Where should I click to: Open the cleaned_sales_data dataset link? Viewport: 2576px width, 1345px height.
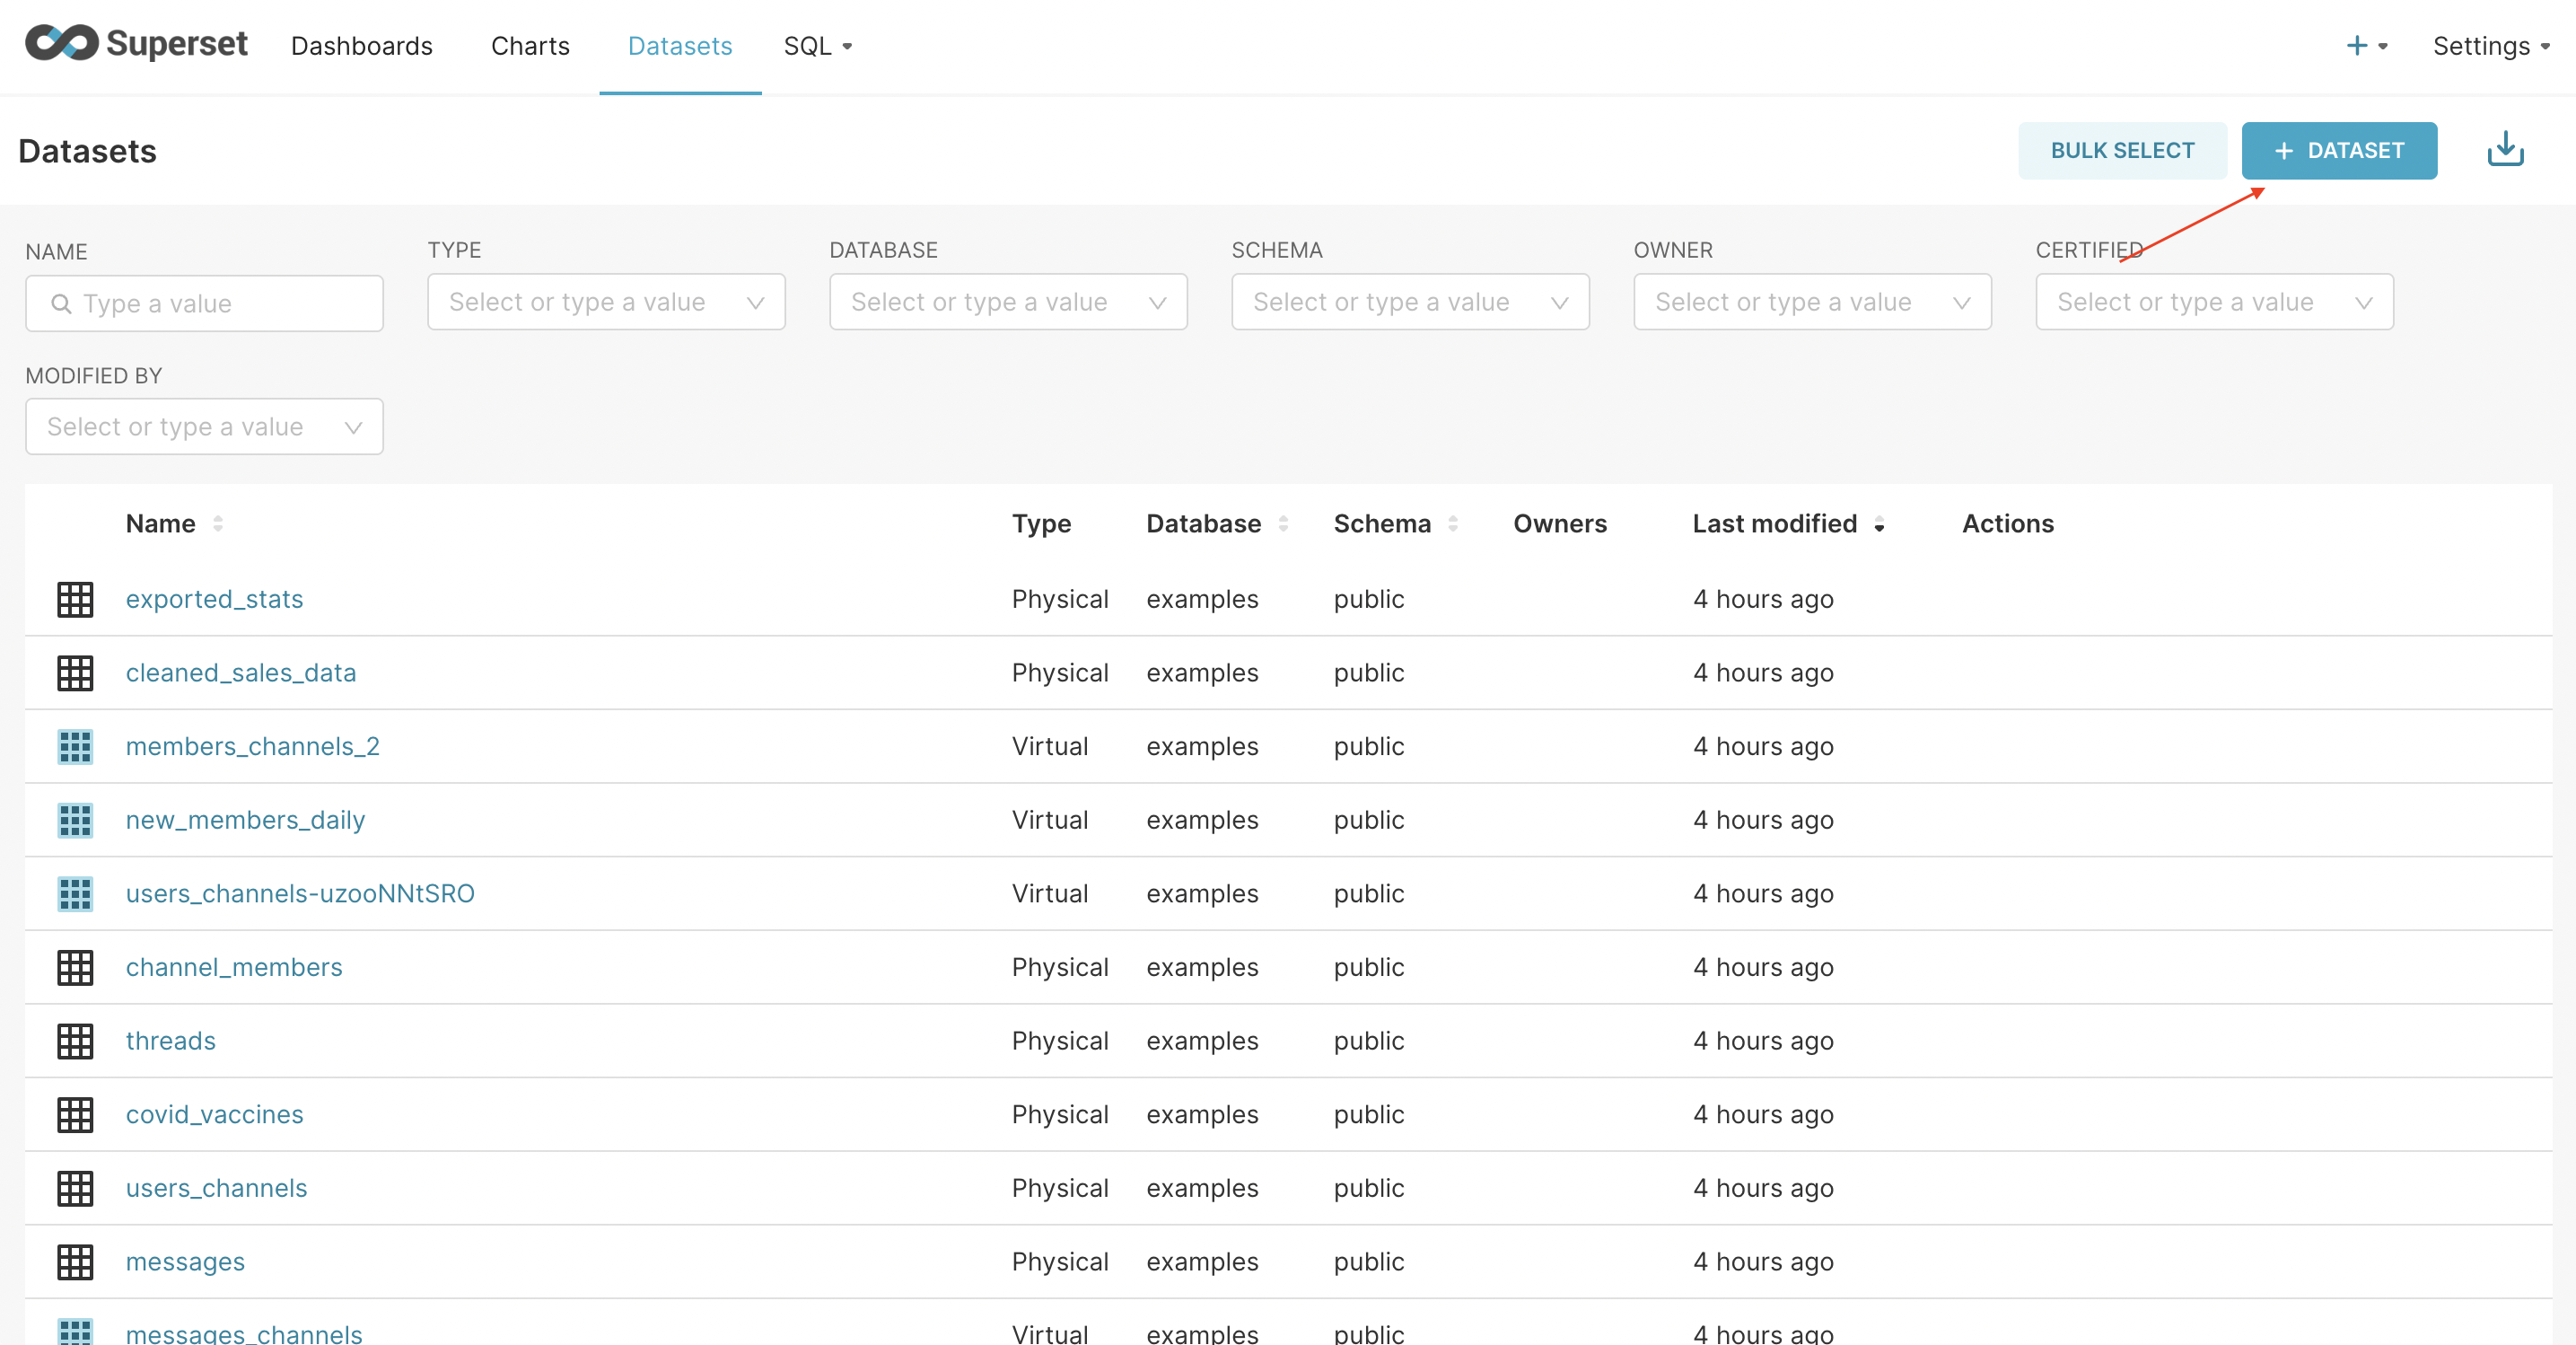(x=240, y=672)
